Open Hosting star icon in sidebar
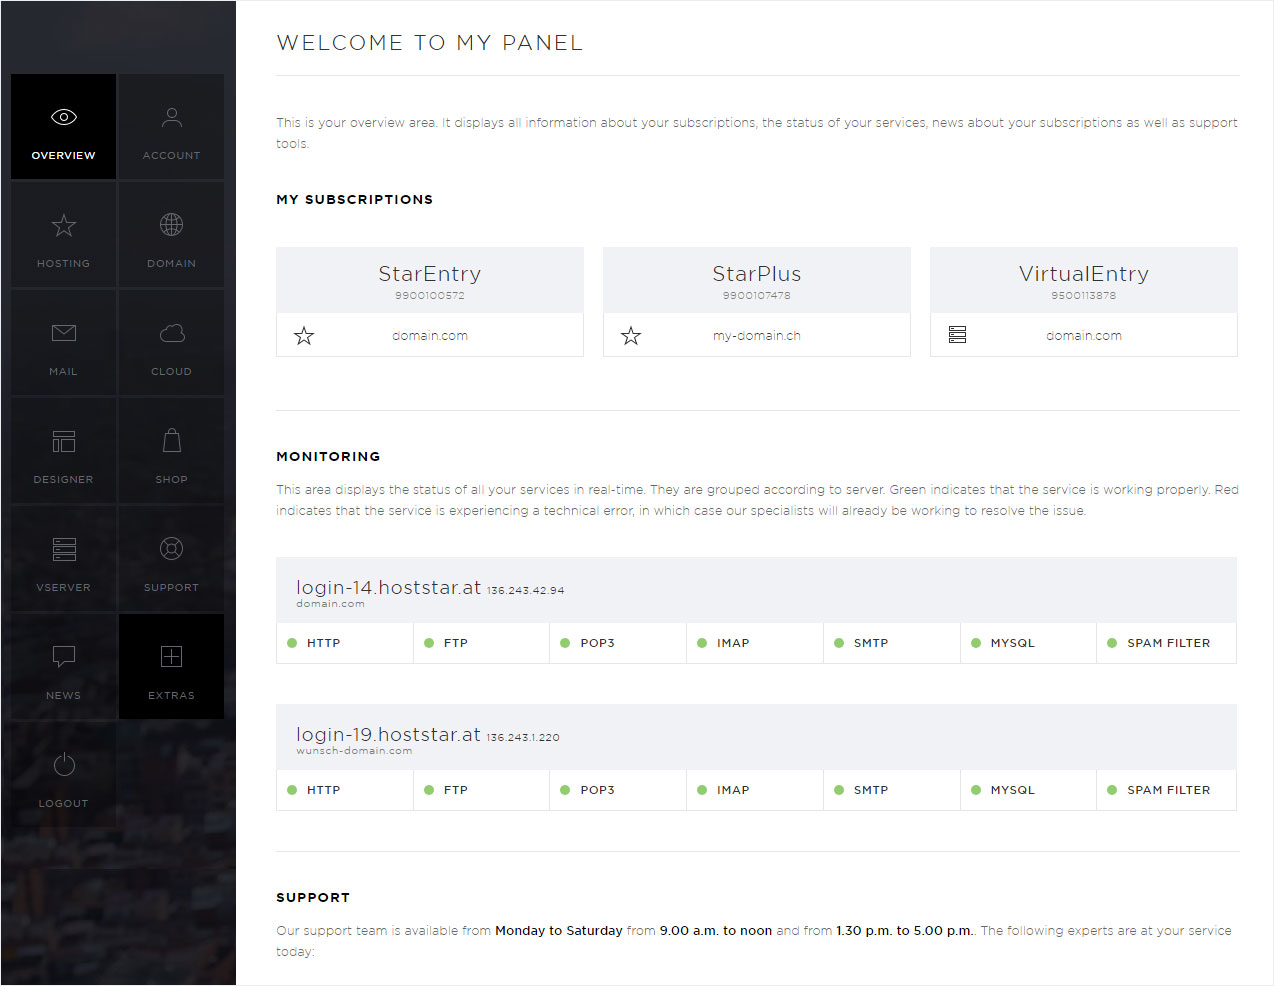Viewport: 1274px width, 986px height. [64, 225]
